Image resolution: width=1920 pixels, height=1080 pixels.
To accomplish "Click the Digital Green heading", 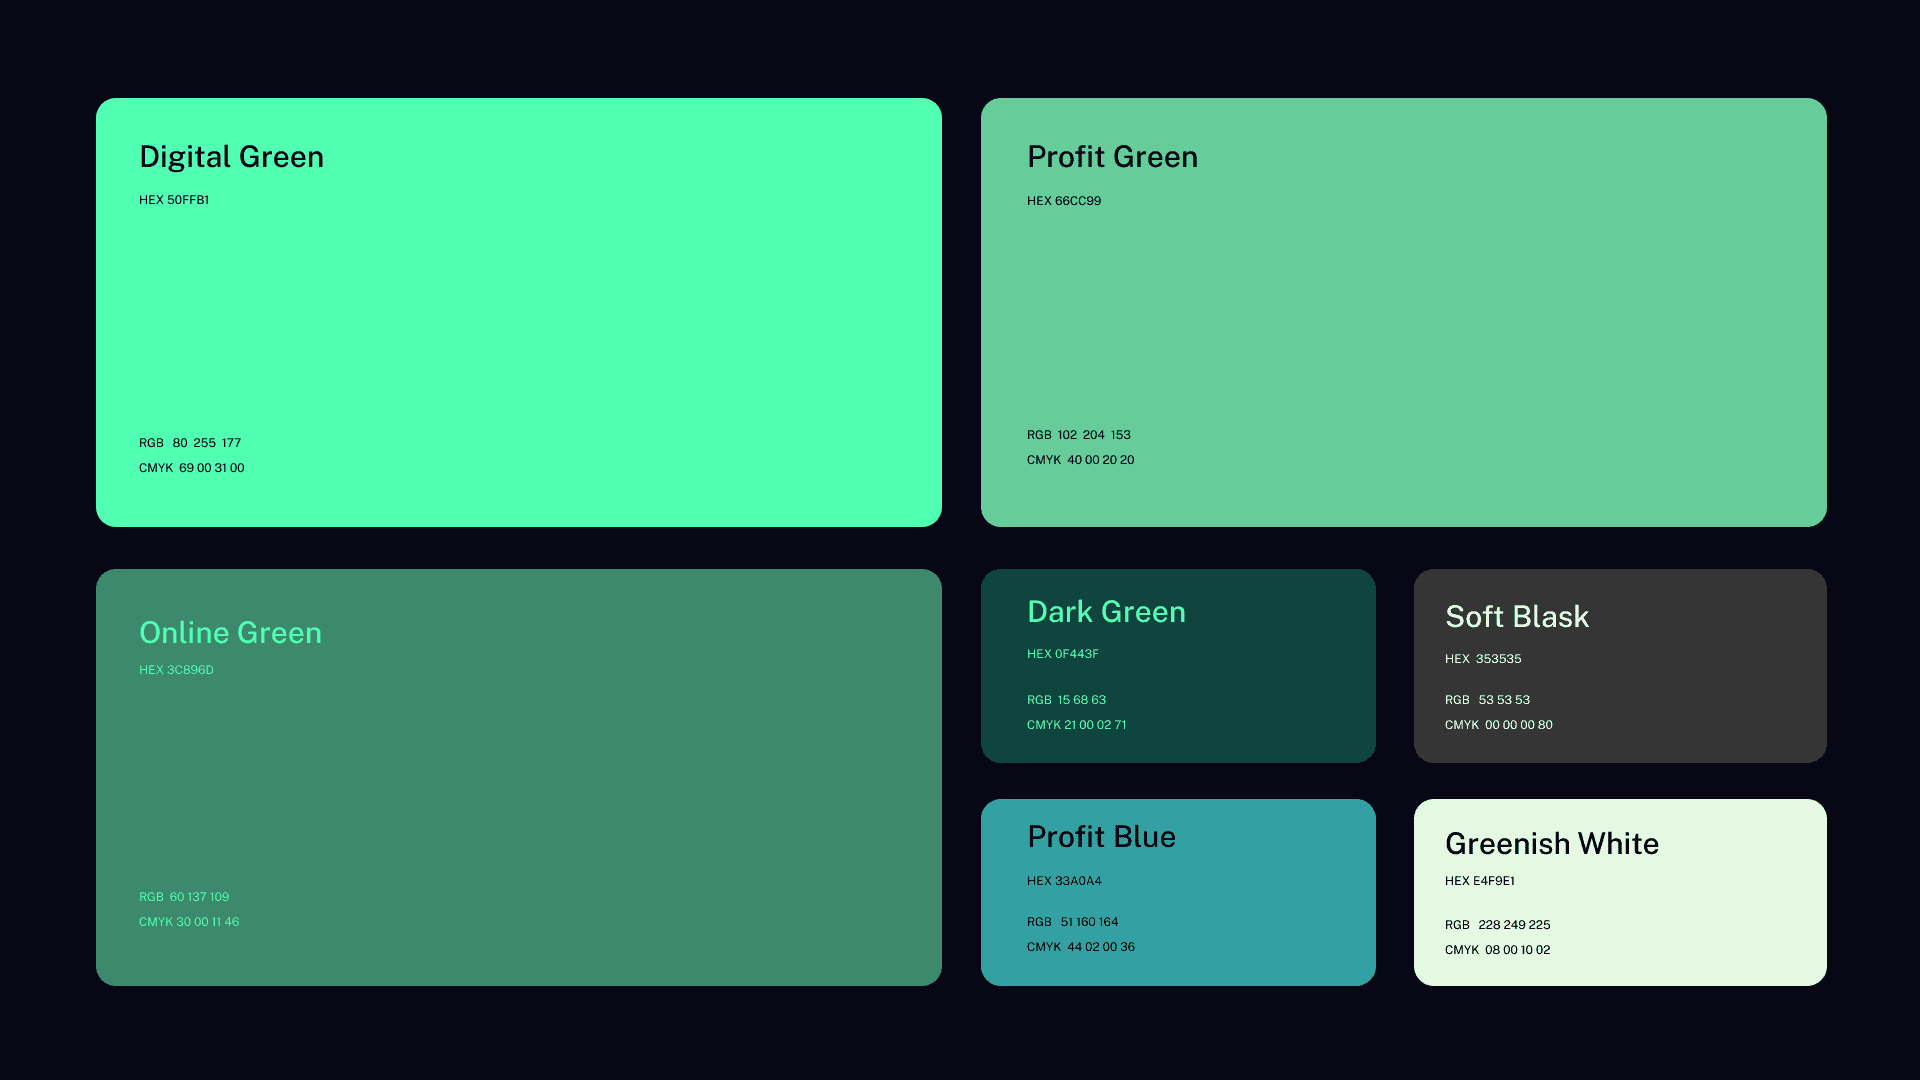I will (x=231, y=157).
